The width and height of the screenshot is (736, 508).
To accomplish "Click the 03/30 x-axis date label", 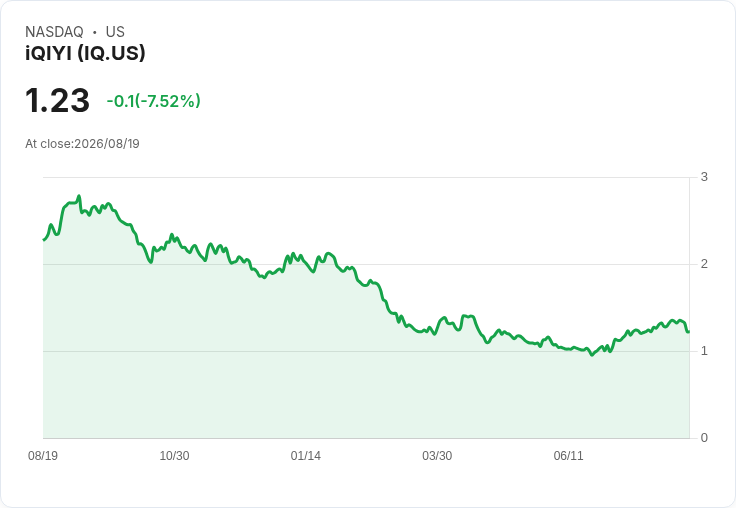I will click(437, 455).
